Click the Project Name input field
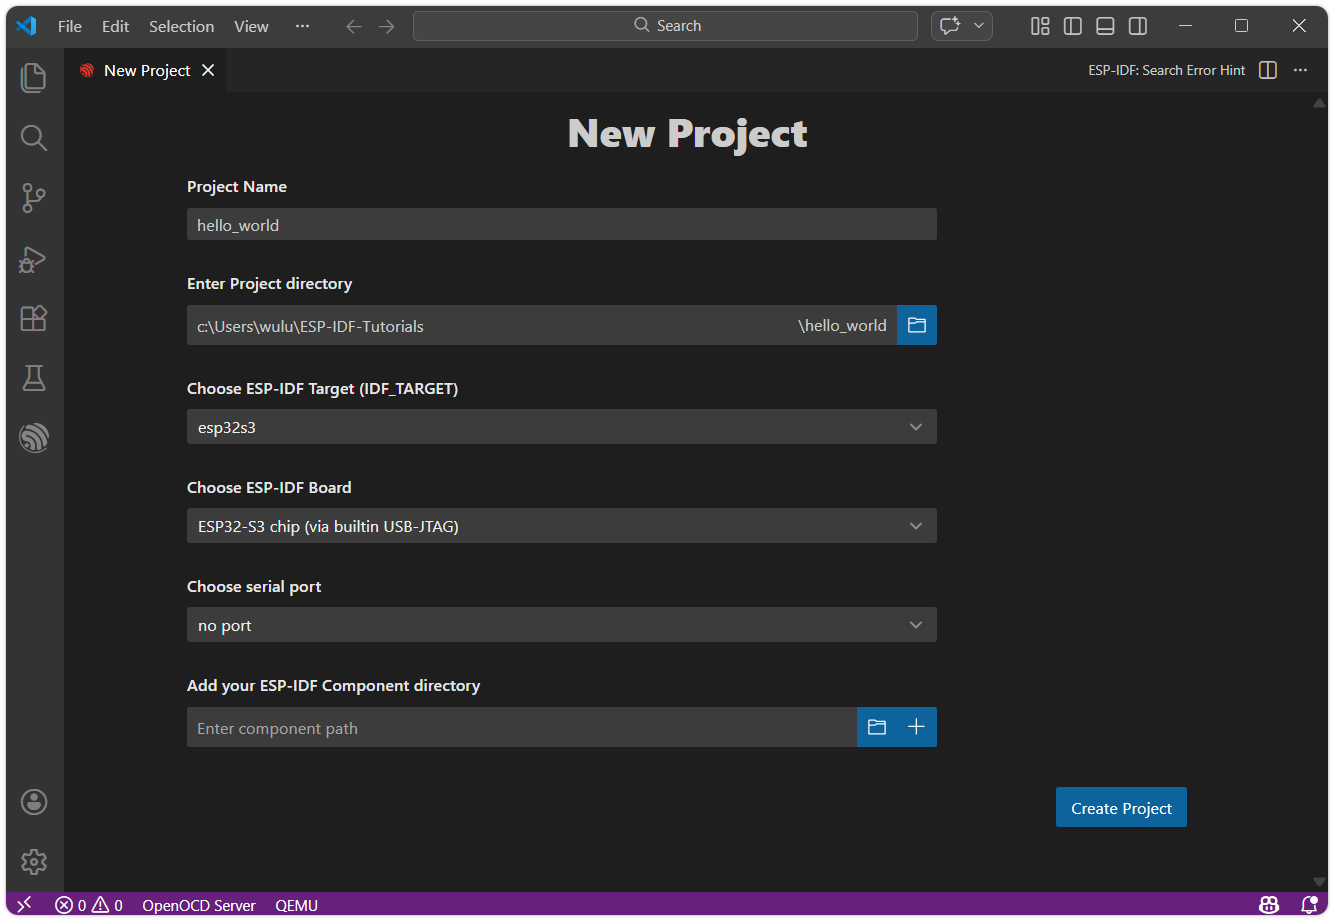 (560, 224)
